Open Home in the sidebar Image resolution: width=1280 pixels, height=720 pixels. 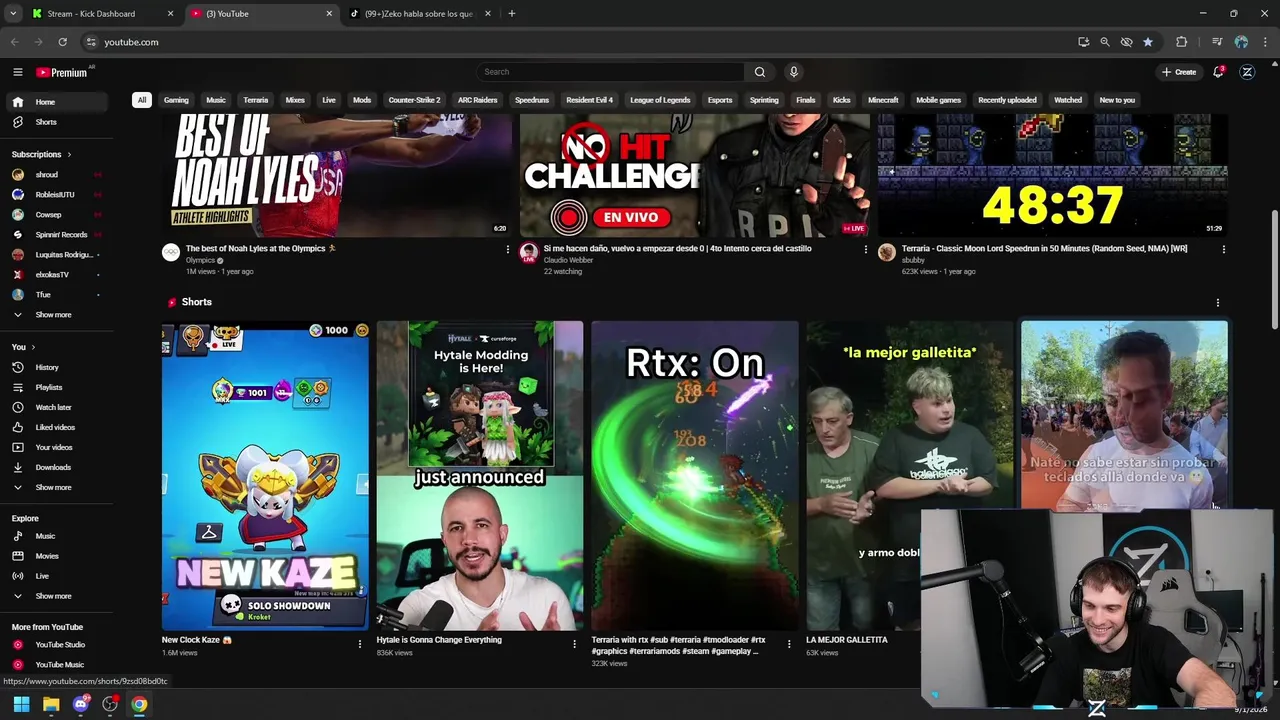click(x=55, y=102)
